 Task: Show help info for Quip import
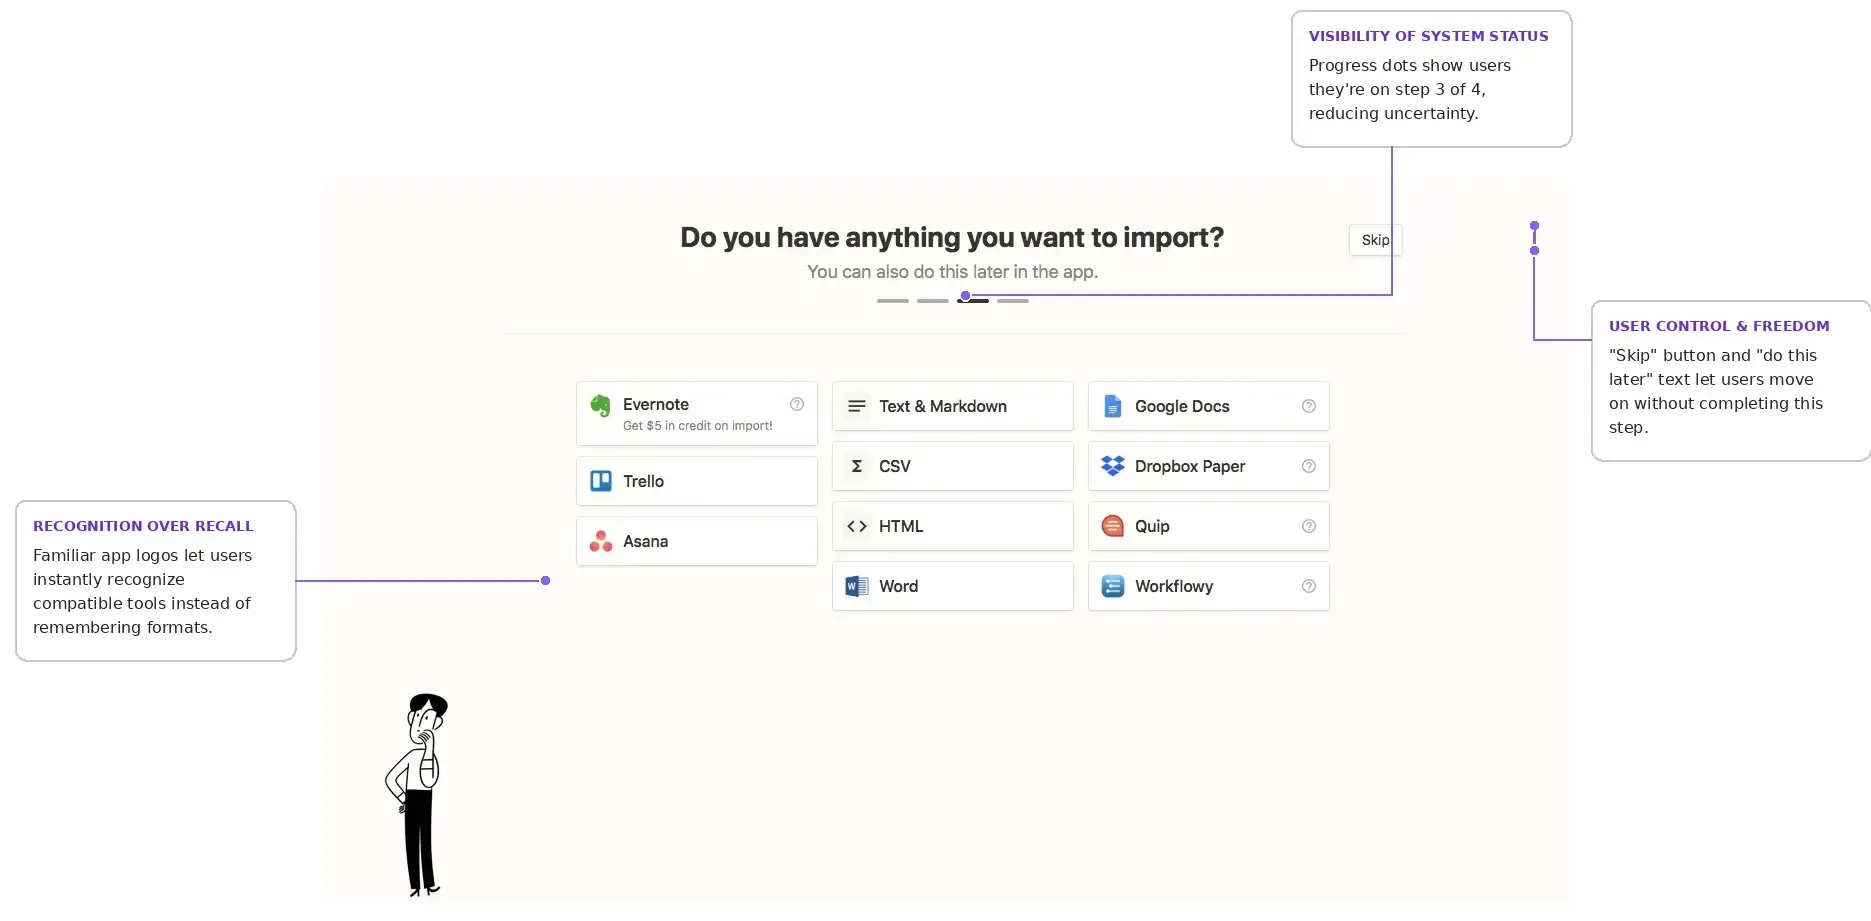click(1308, 526)
